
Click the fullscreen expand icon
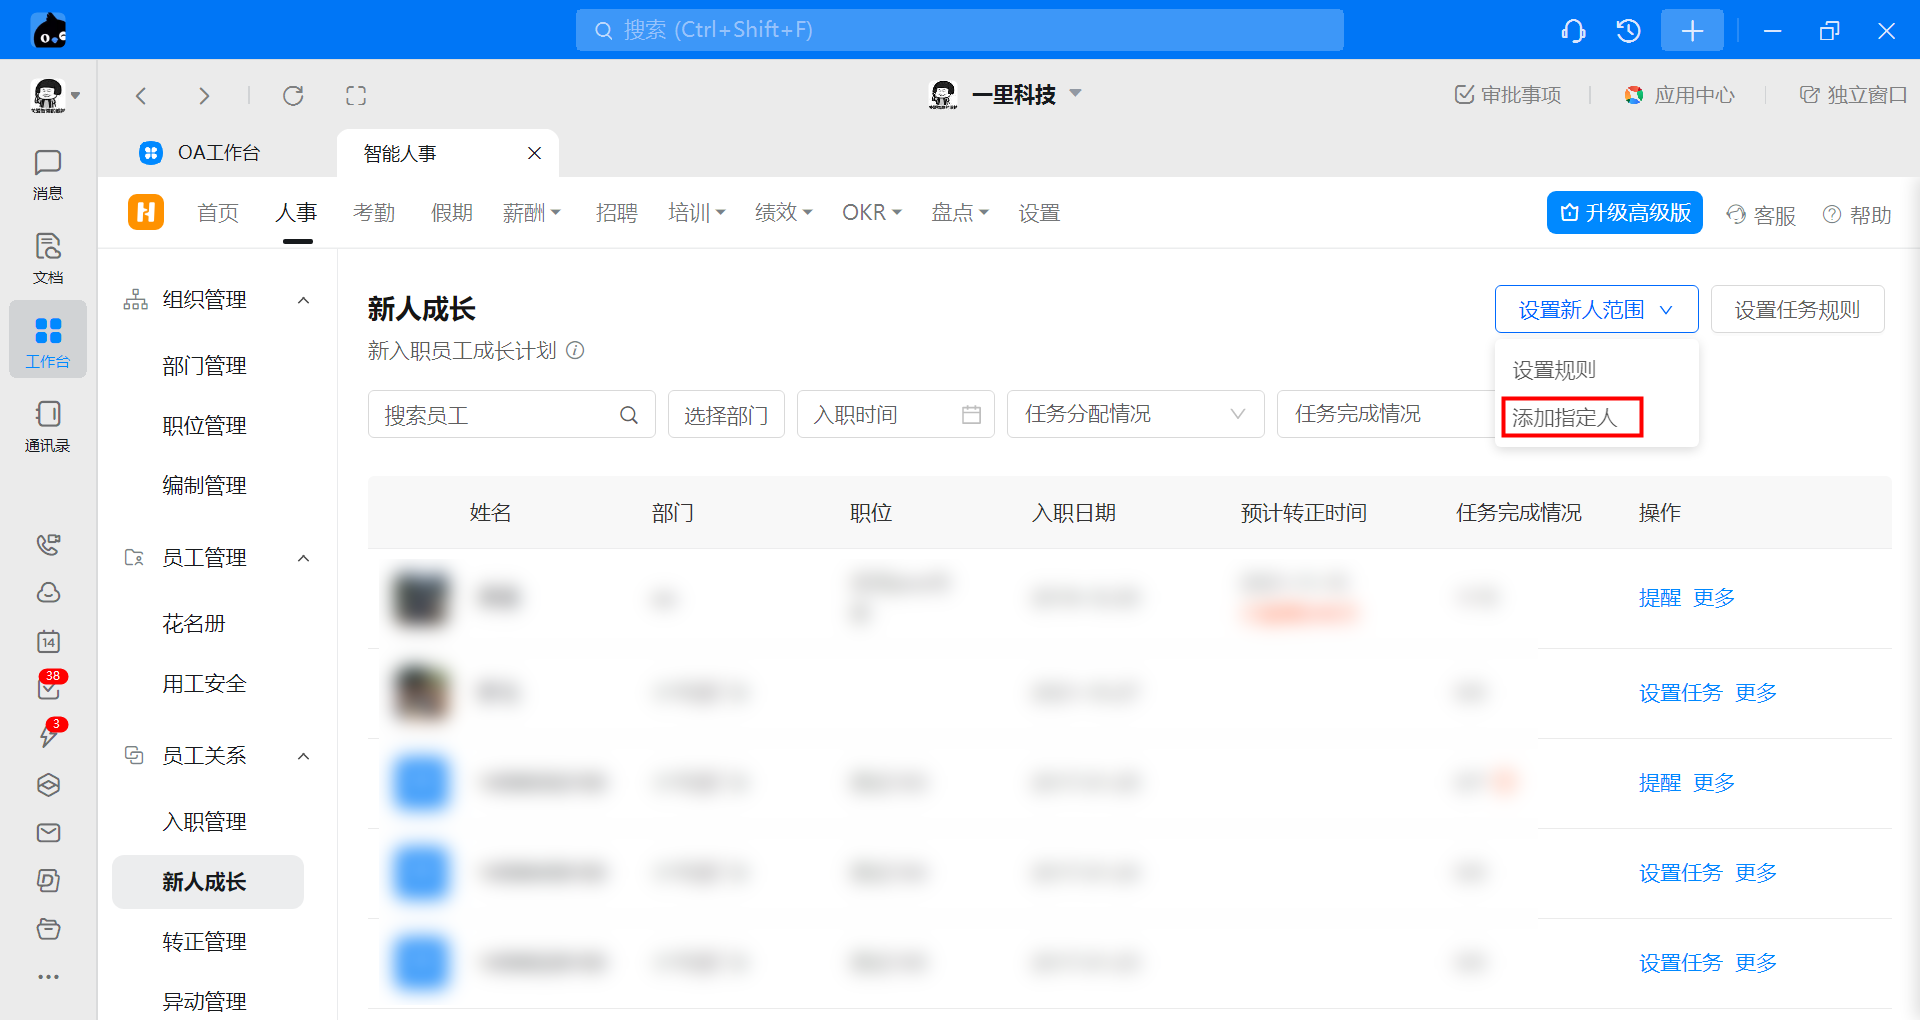[x=356, y=96]
